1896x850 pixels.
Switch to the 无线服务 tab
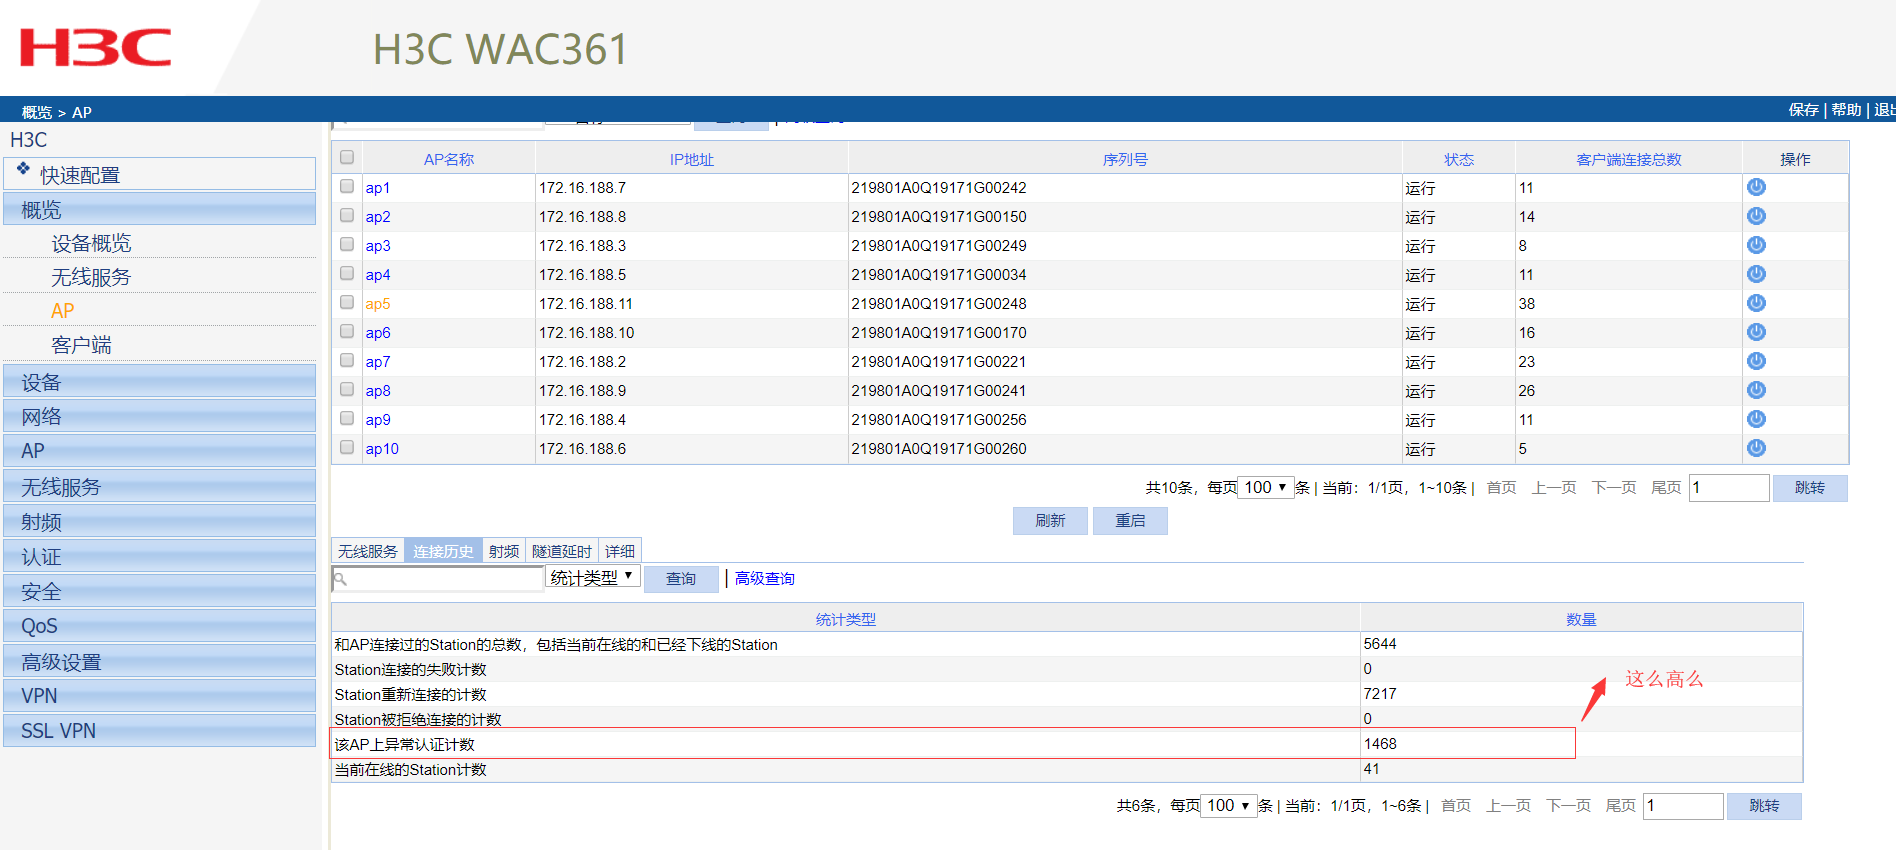pyautogui.click(x=367, y=551)
